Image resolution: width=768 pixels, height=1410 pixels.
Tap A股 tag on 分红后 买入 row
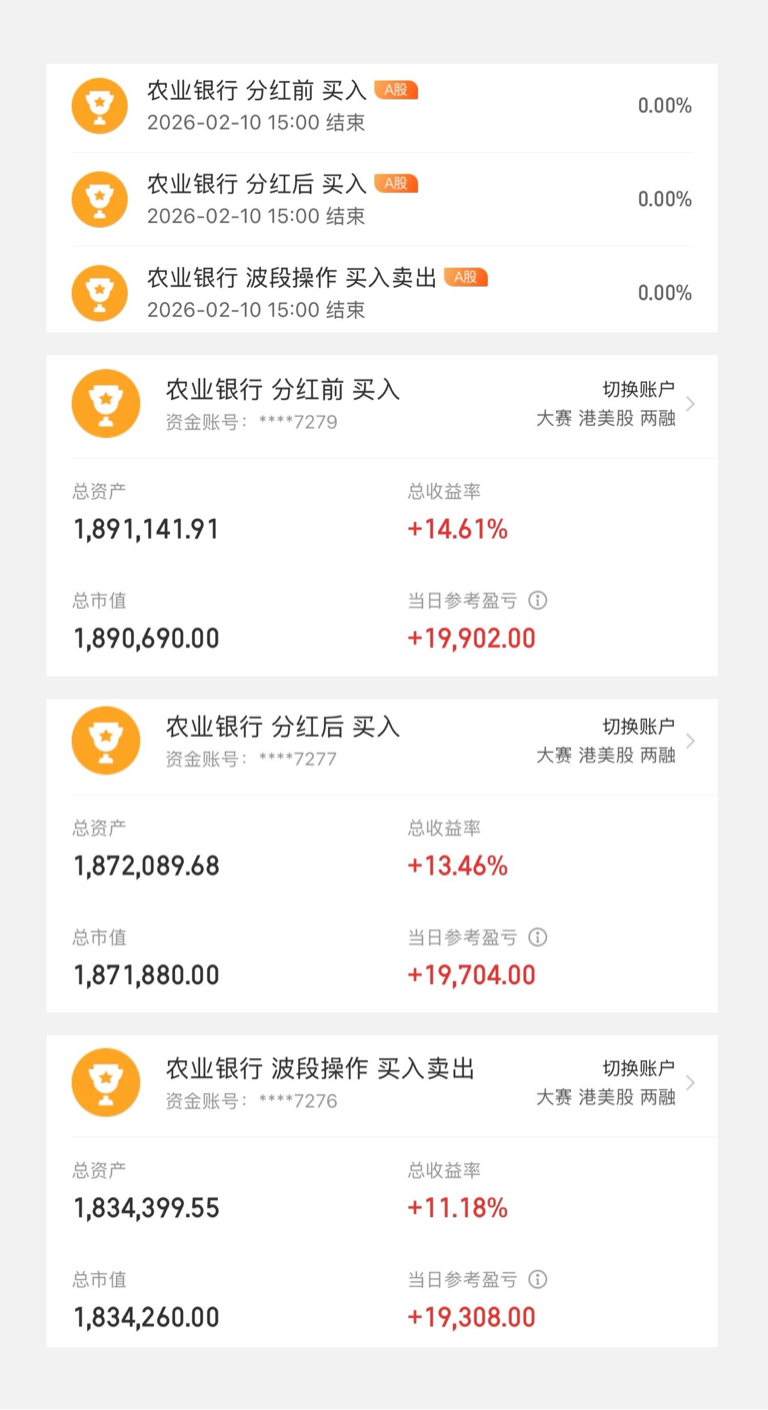tap(396, 183)
